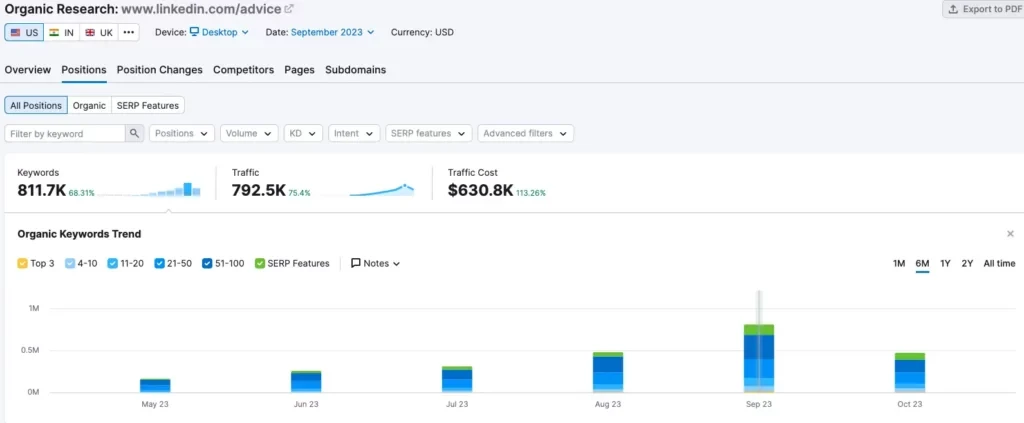The width and height of the screenshot is (1024, 423).
Task: Toggle the 4-10 positions checkbox
Action: tap(70, 264)
